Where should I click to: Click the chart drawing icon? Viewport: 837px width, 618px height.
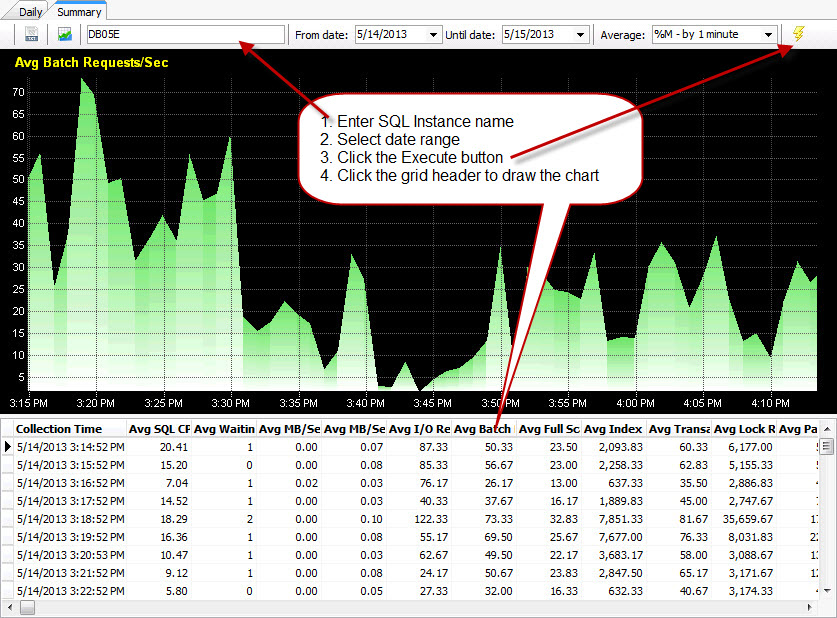coord(64,33)
